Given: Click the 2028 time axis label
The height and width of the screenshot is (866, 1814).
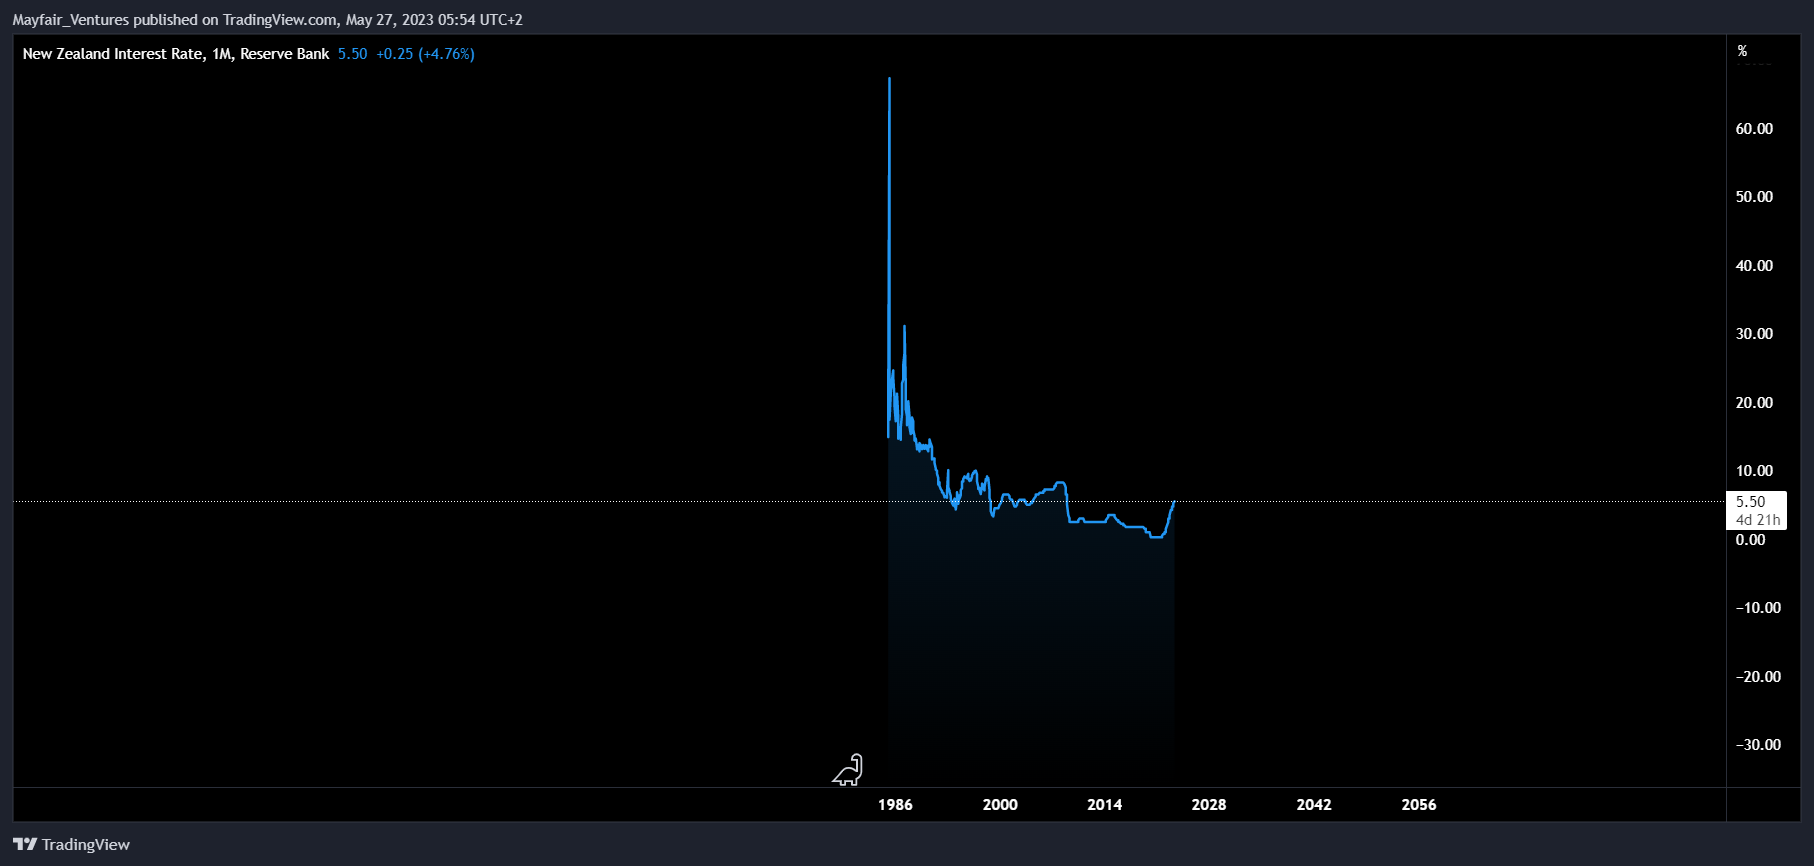Looking at the screenshot, I should (x=1209, y=805).
